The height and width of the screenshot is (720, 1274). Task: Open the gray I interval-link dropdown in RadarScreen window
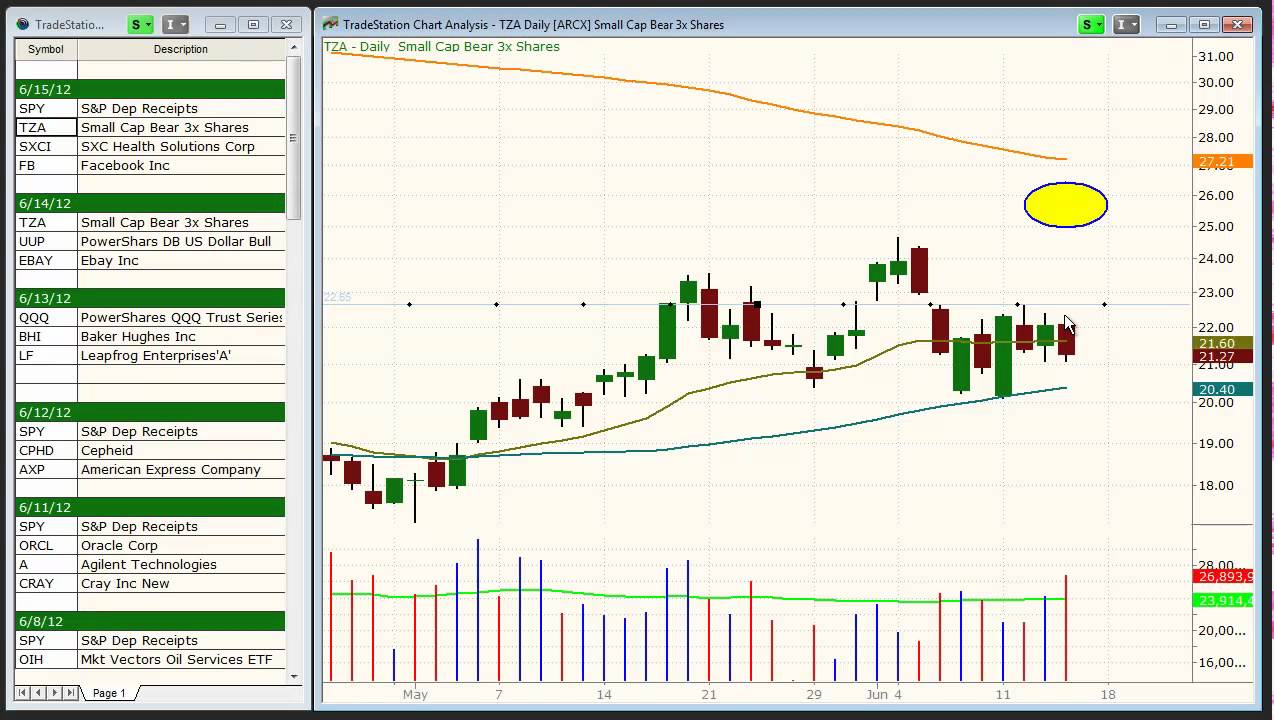pos(175,24)
